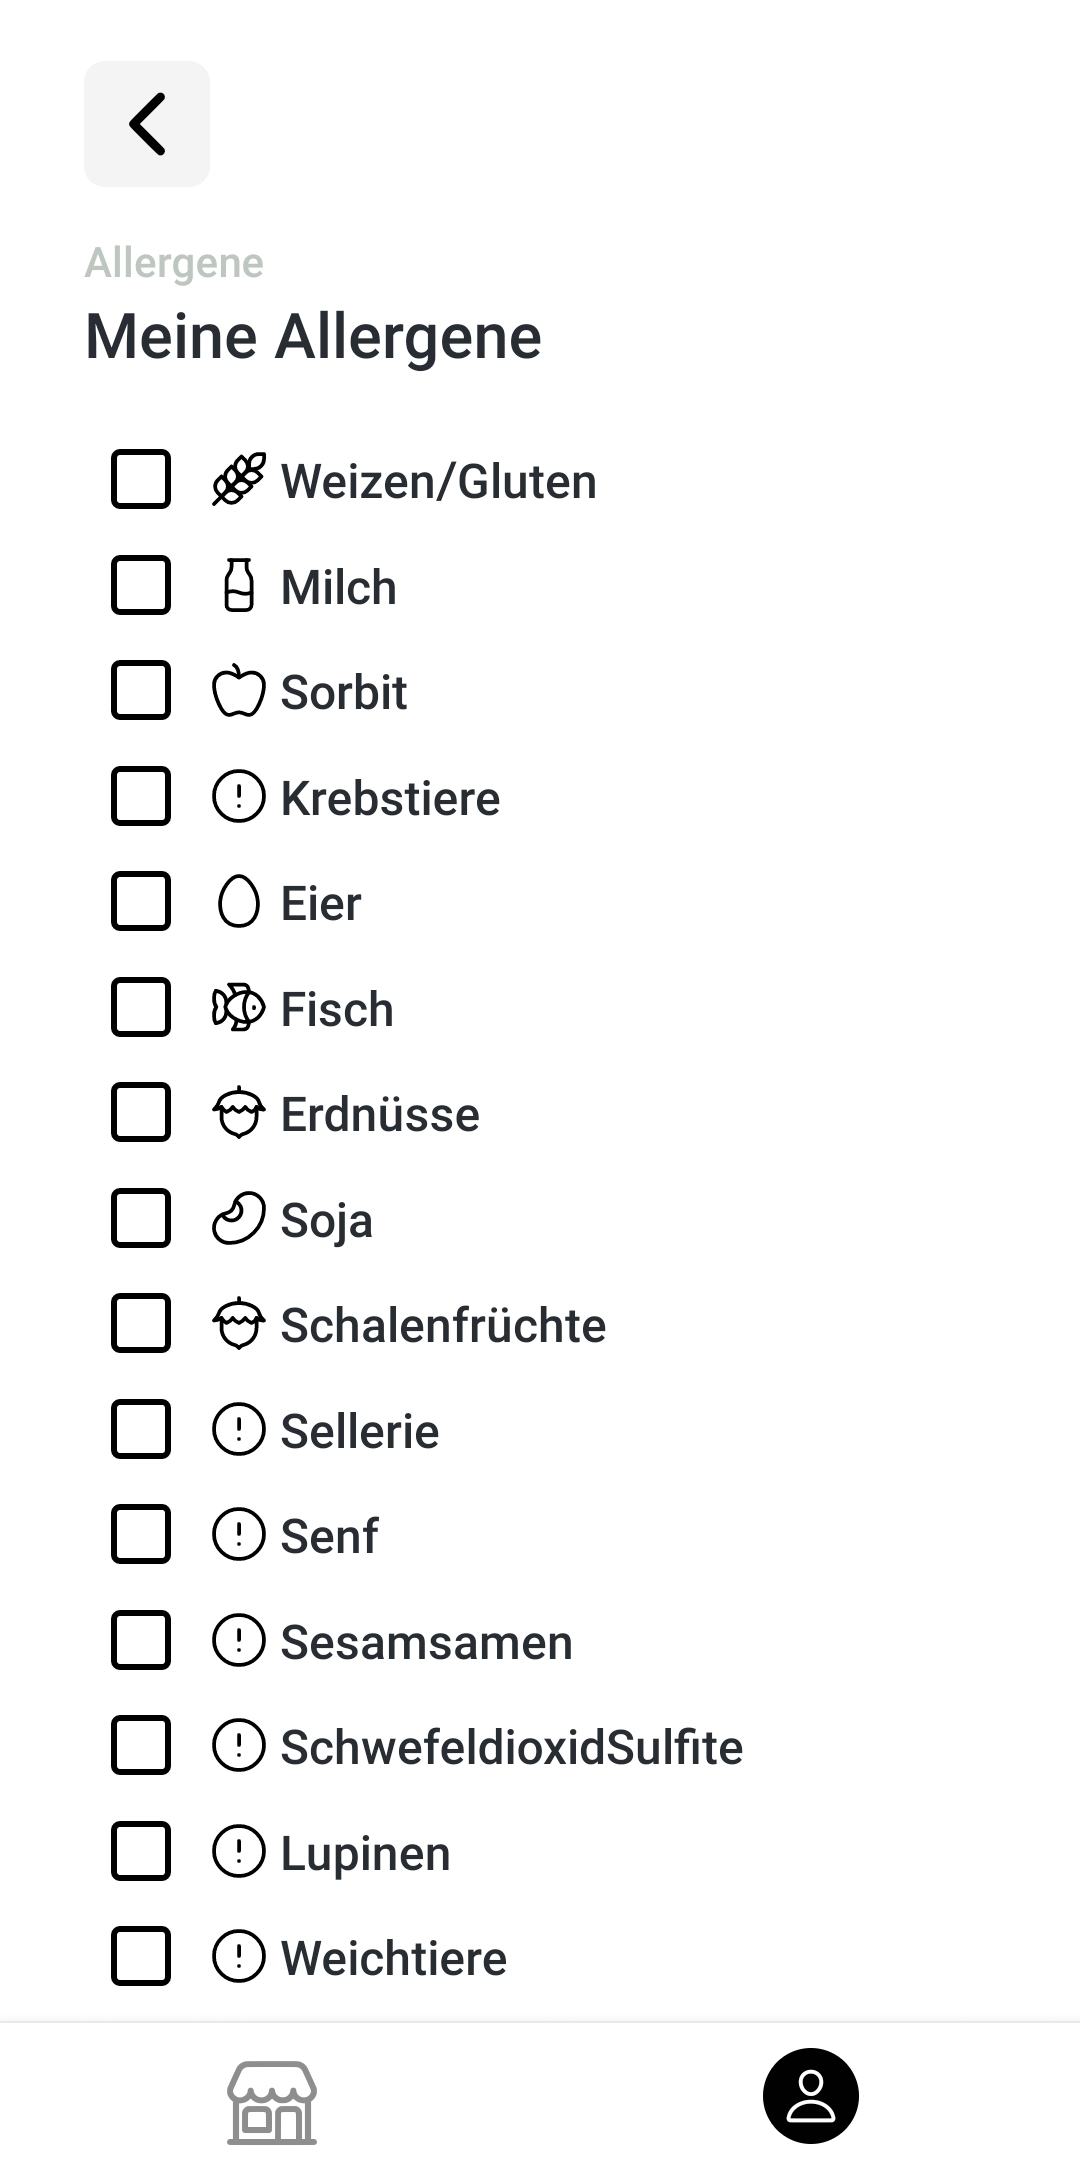The width and height of the screenshot is (1080, 2170).
Task: Select the Sellerie checkbox
Action: pos(141,1429)
